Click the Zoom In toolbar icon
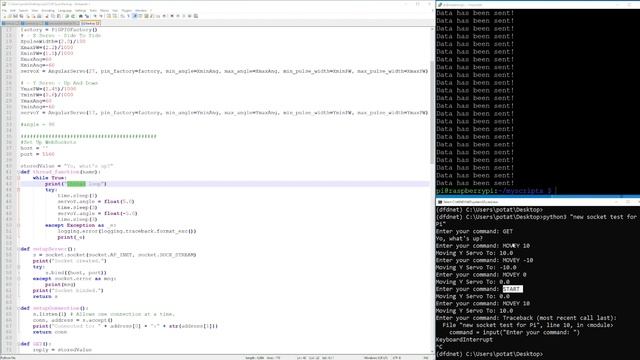Screen dimensions: 640x360 (95, 16)
